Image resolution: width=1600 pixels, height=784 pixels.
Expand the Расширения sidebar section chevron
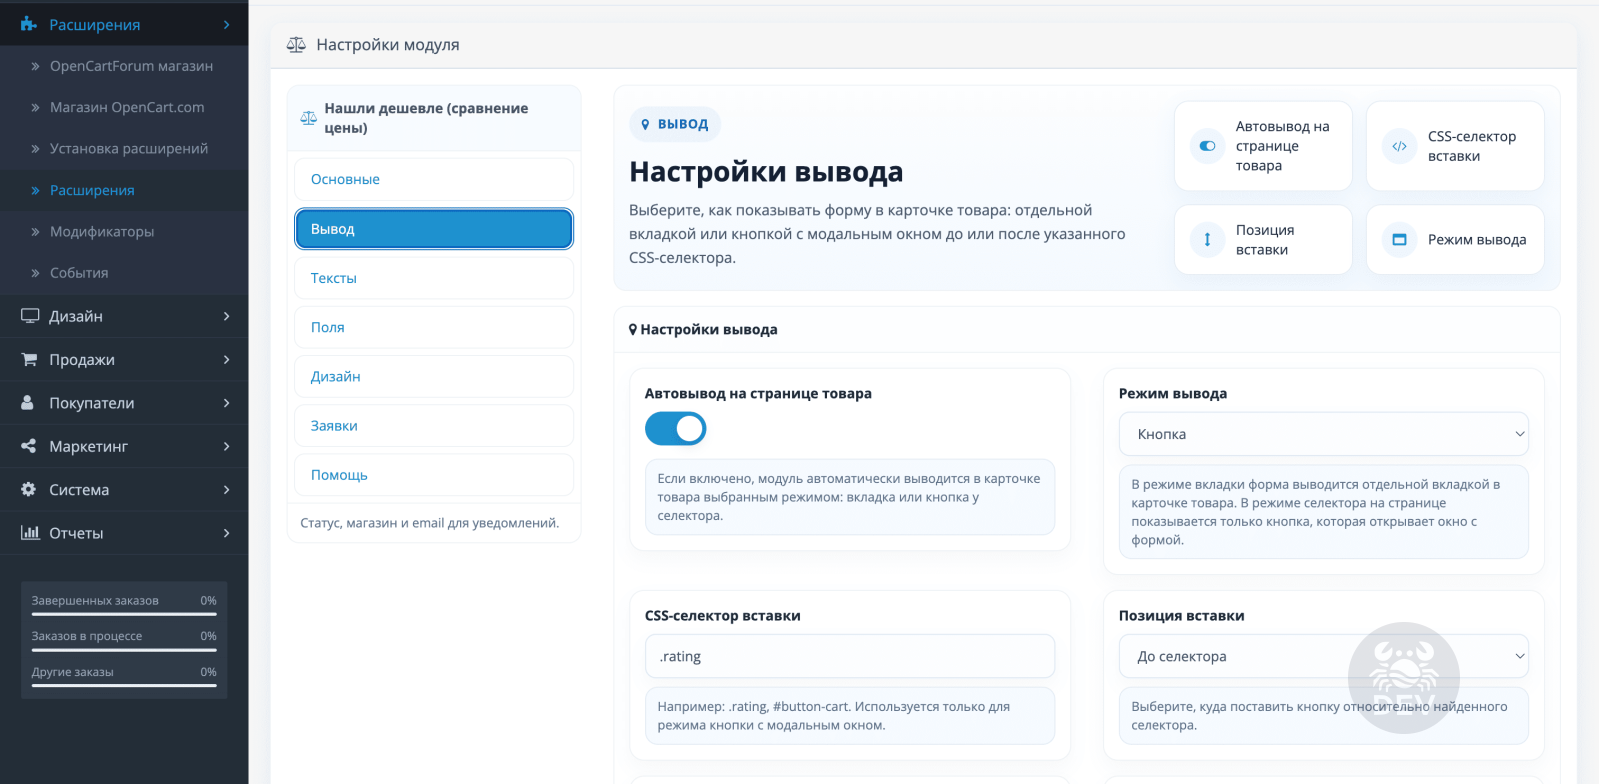[226, 24]
